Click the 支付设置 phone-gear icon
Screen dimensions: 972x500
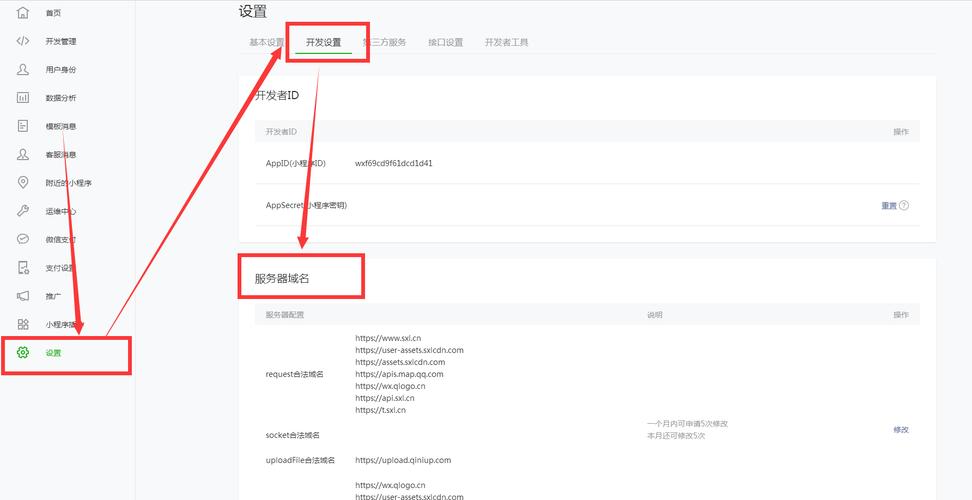(x=23, y=268)
